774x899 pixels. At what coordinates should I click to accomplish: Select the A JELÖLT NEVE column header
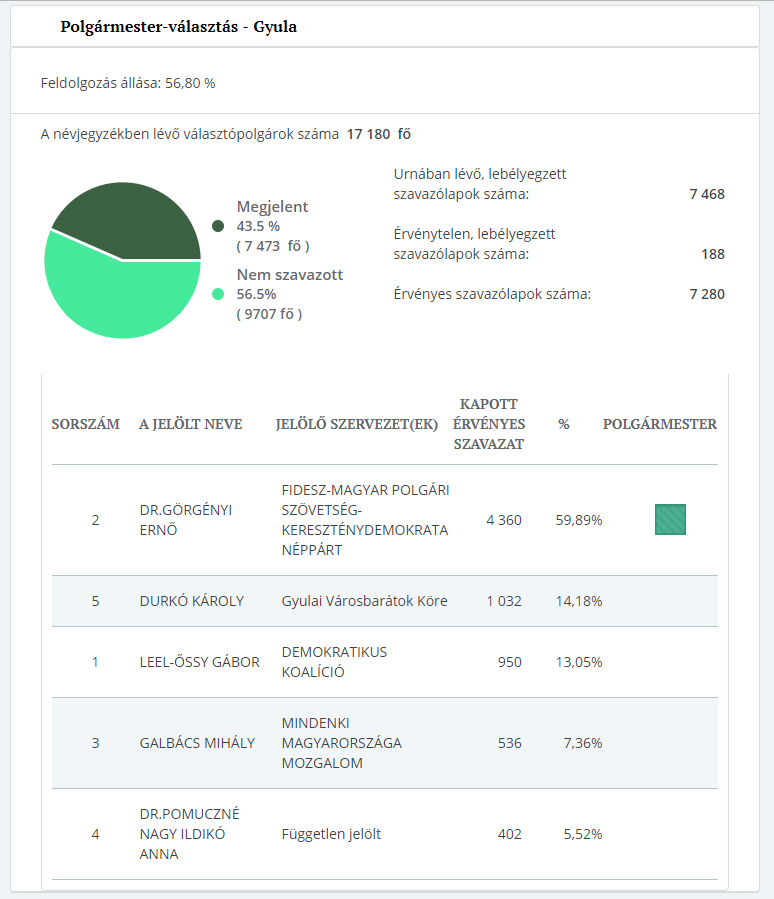(190, 424)
